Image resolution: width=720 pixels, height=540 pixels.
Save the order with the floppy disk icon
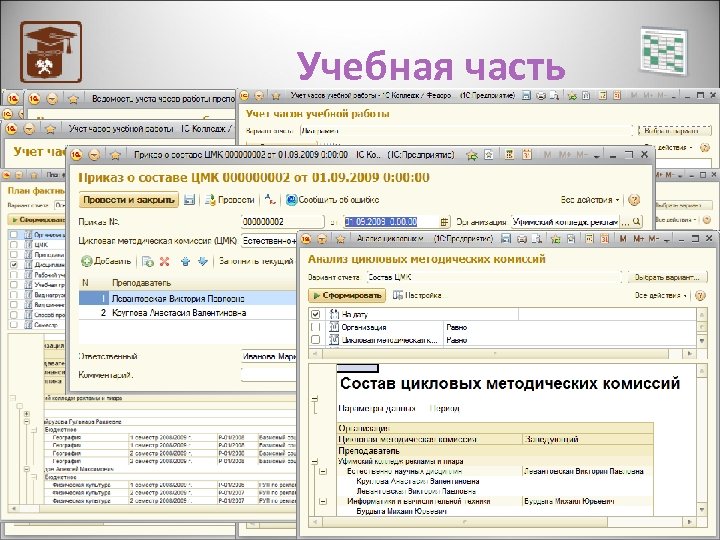pos(189,200)
